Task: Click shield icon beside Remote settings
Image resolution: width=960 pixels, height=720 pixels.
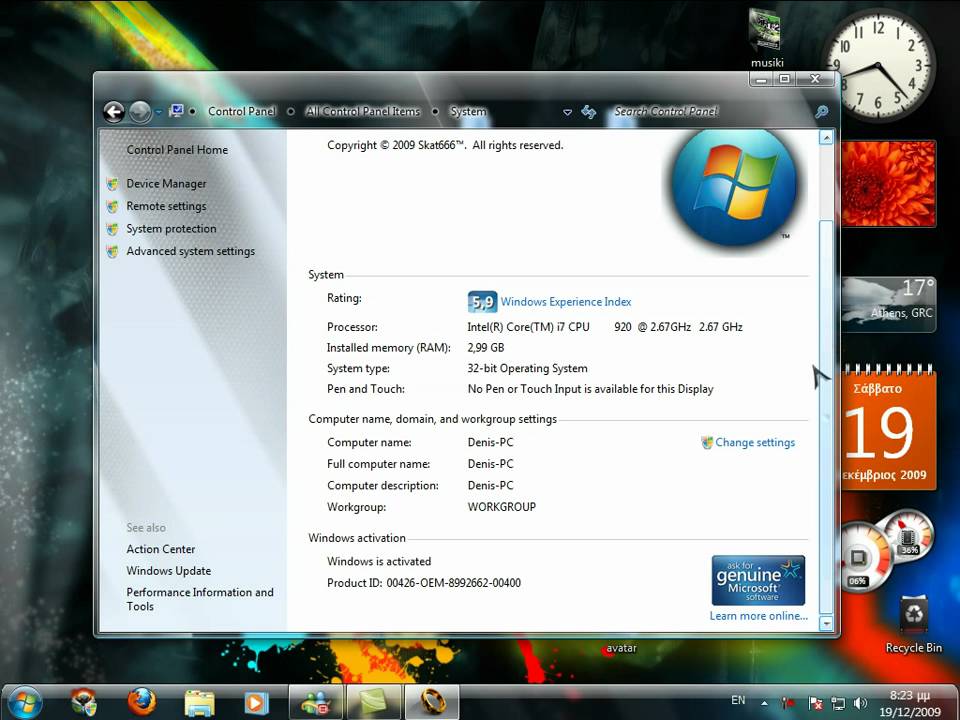Action: click(x=112, y=206)
